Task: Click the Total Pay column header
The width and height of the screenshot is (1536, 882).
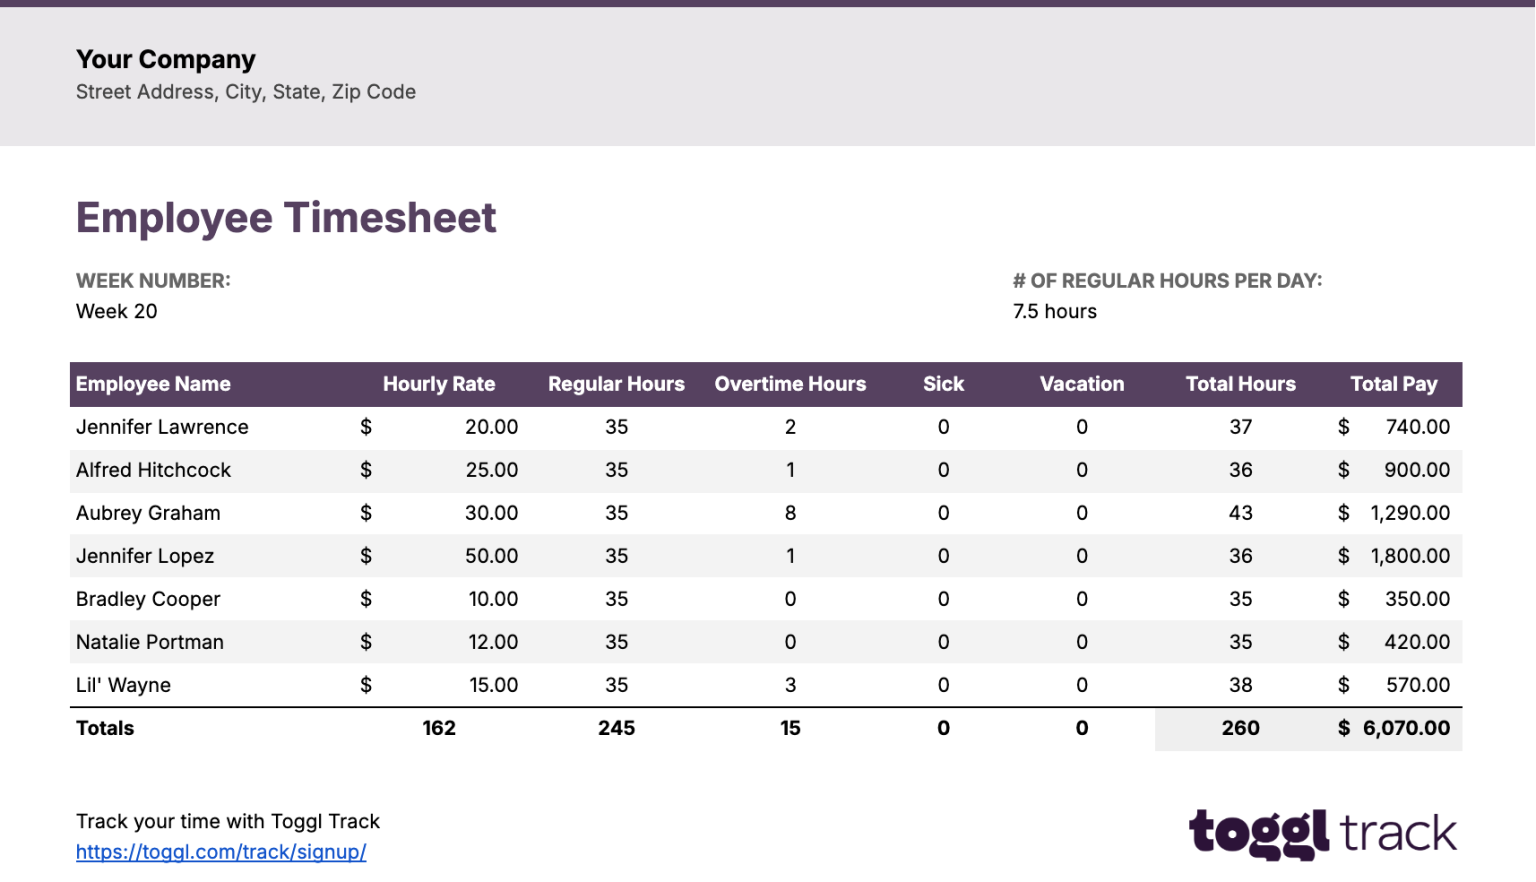Action: coord(1394,384)
